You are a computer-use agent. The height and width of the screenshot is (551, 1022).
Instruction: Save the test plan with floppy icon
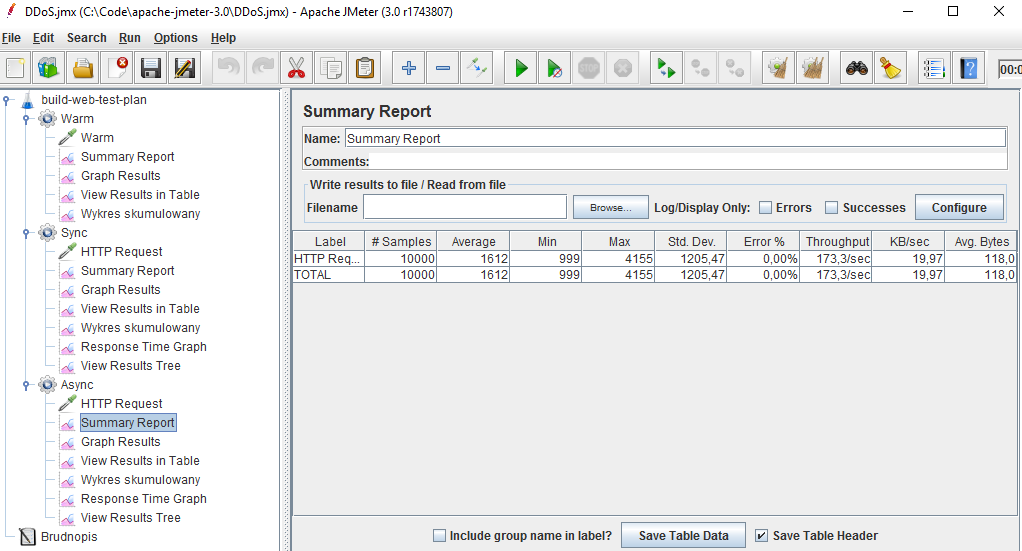coord(151,68)
